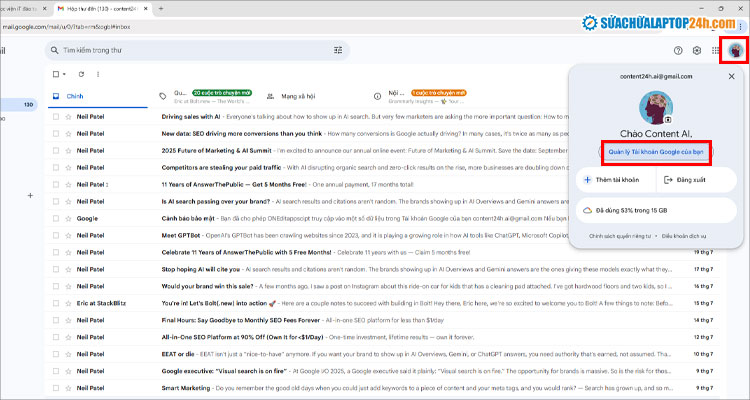750x400 pixels.
Task: Switch to the Nội dung cập nhật tab
Action: 421,96
